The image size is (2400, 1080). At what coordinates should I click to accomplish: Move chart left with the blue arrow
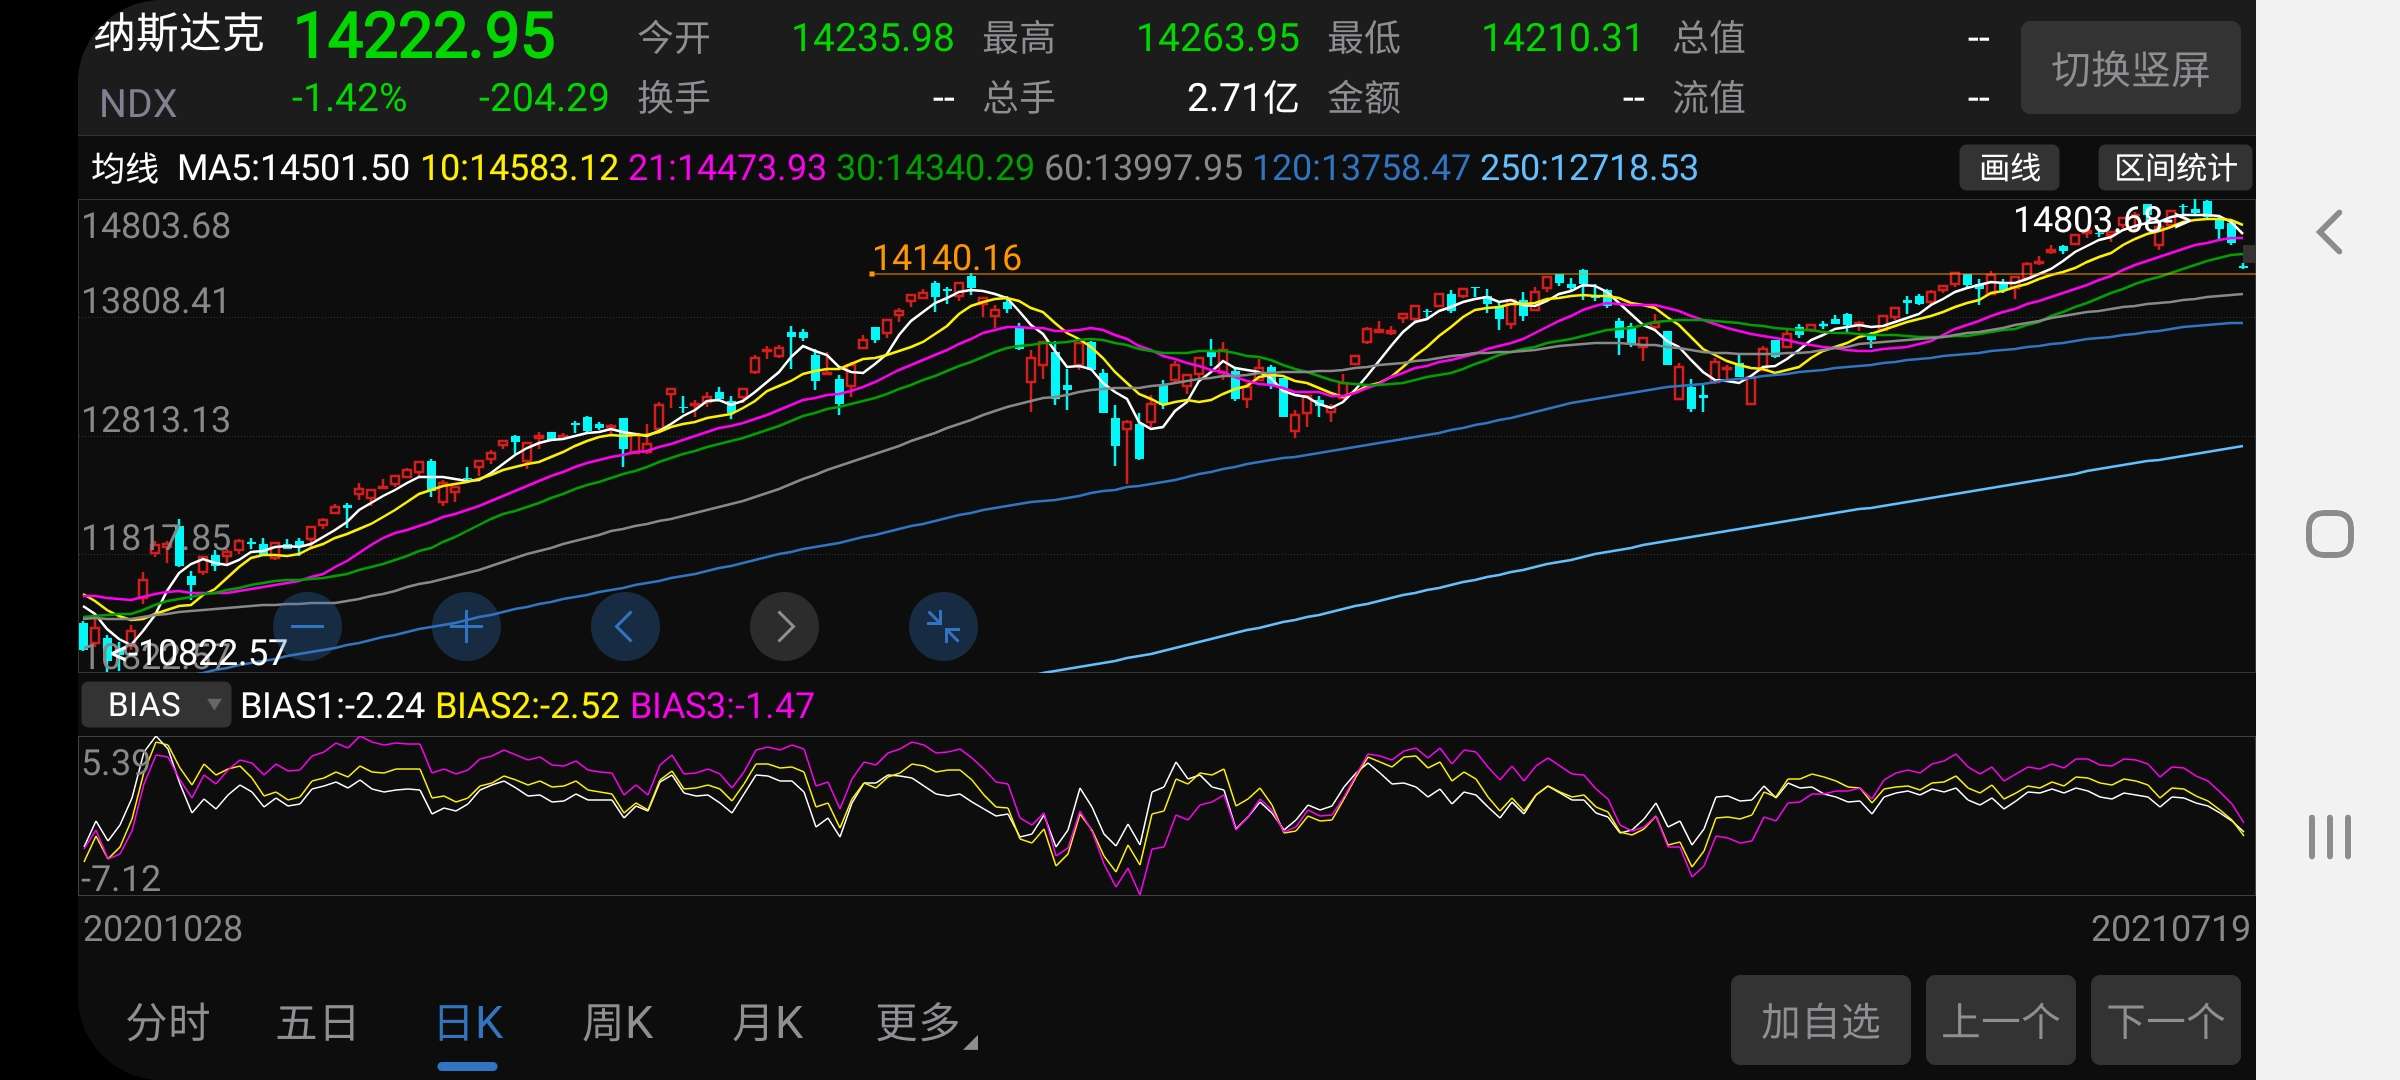click(625, 627)
